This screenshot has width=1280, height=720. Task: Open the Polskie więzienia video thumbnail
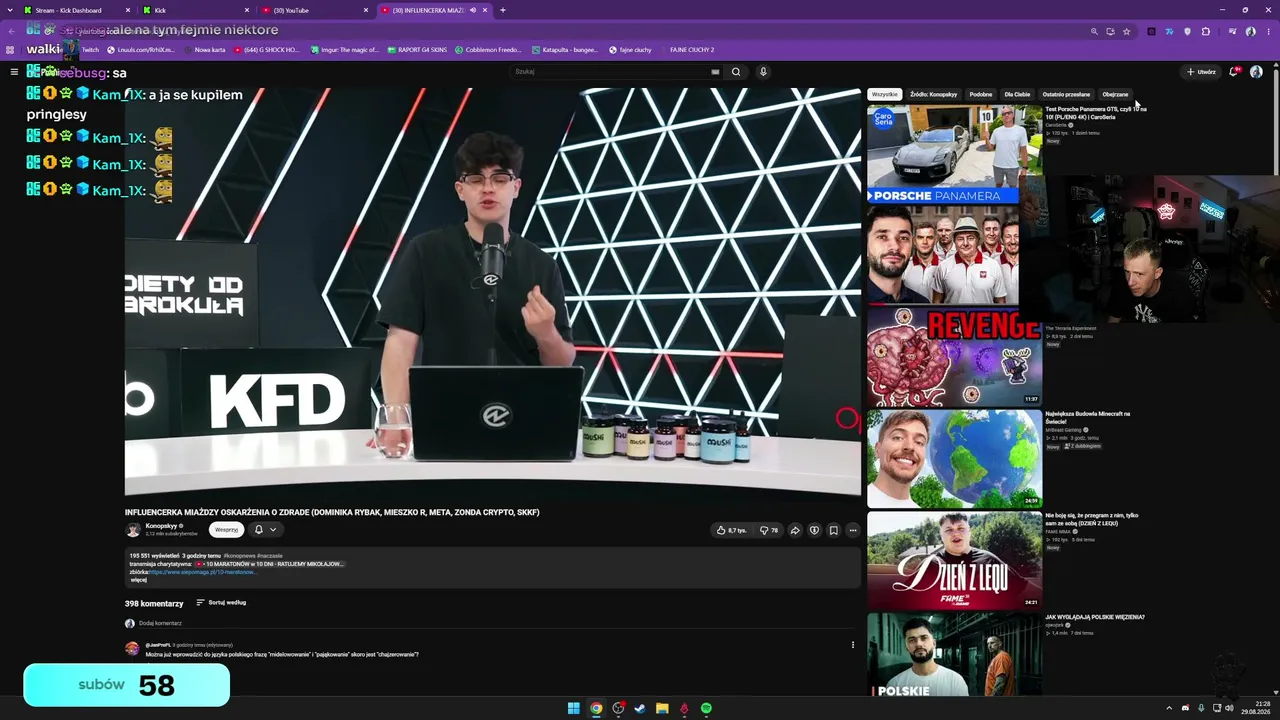coord(954,655)
